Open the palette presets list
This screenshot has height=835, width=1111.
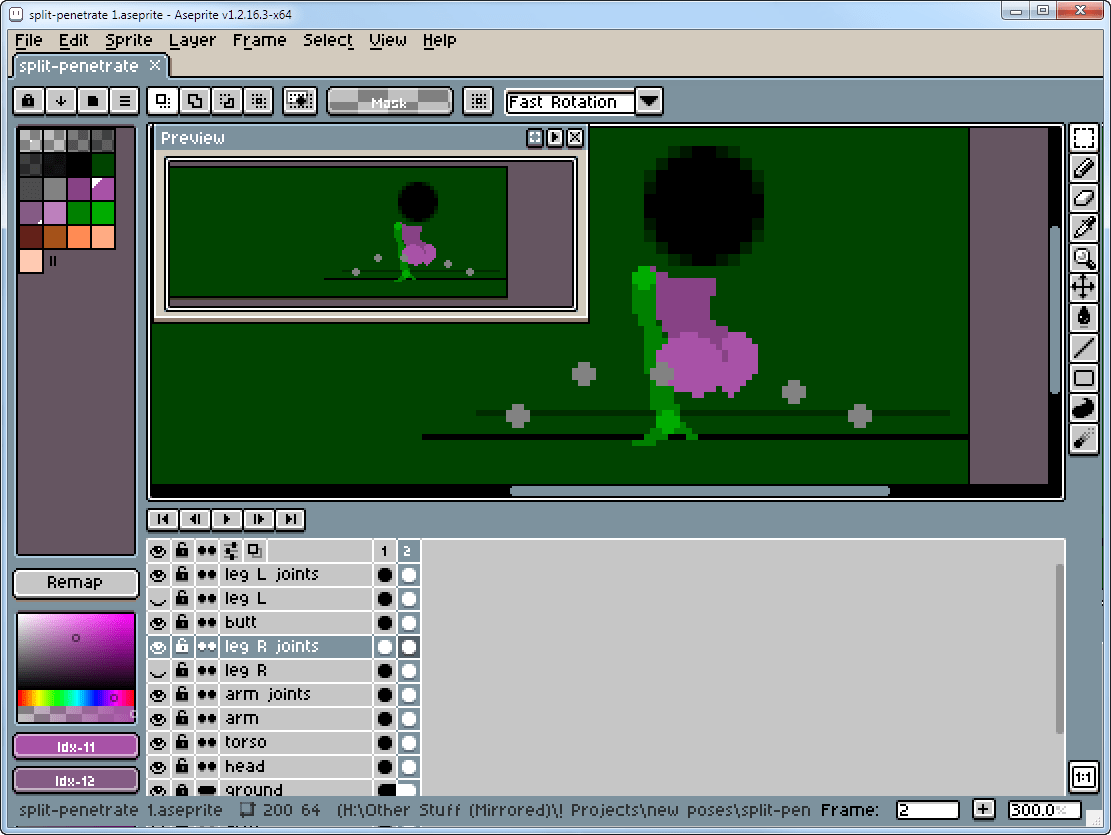click(x=93, y=101)
